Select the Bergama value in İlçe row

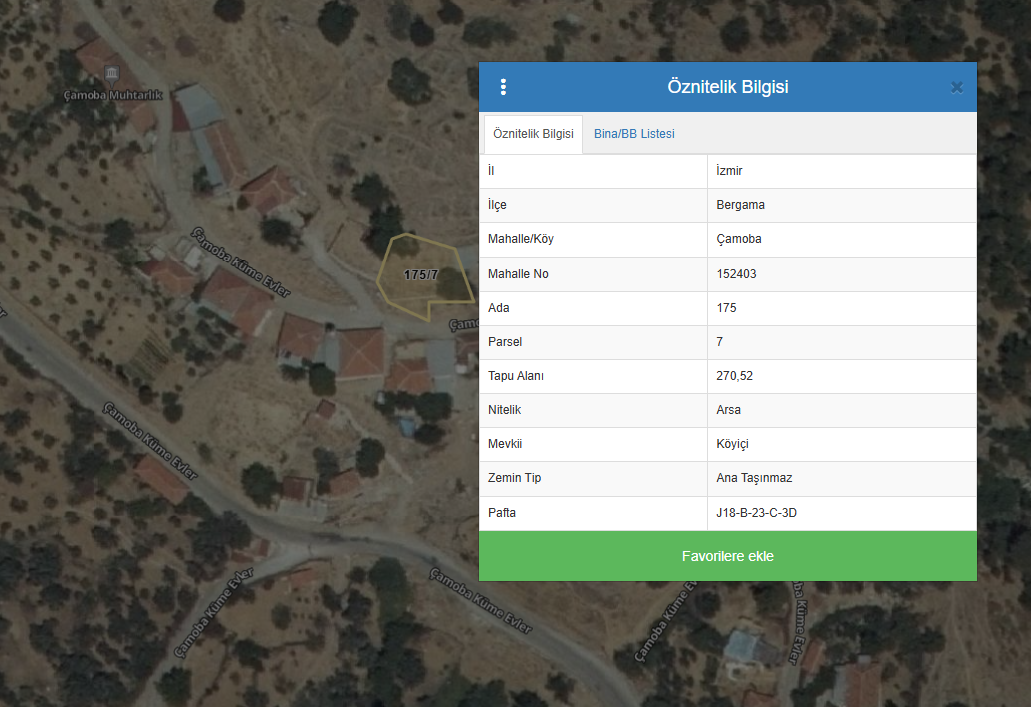740,205
